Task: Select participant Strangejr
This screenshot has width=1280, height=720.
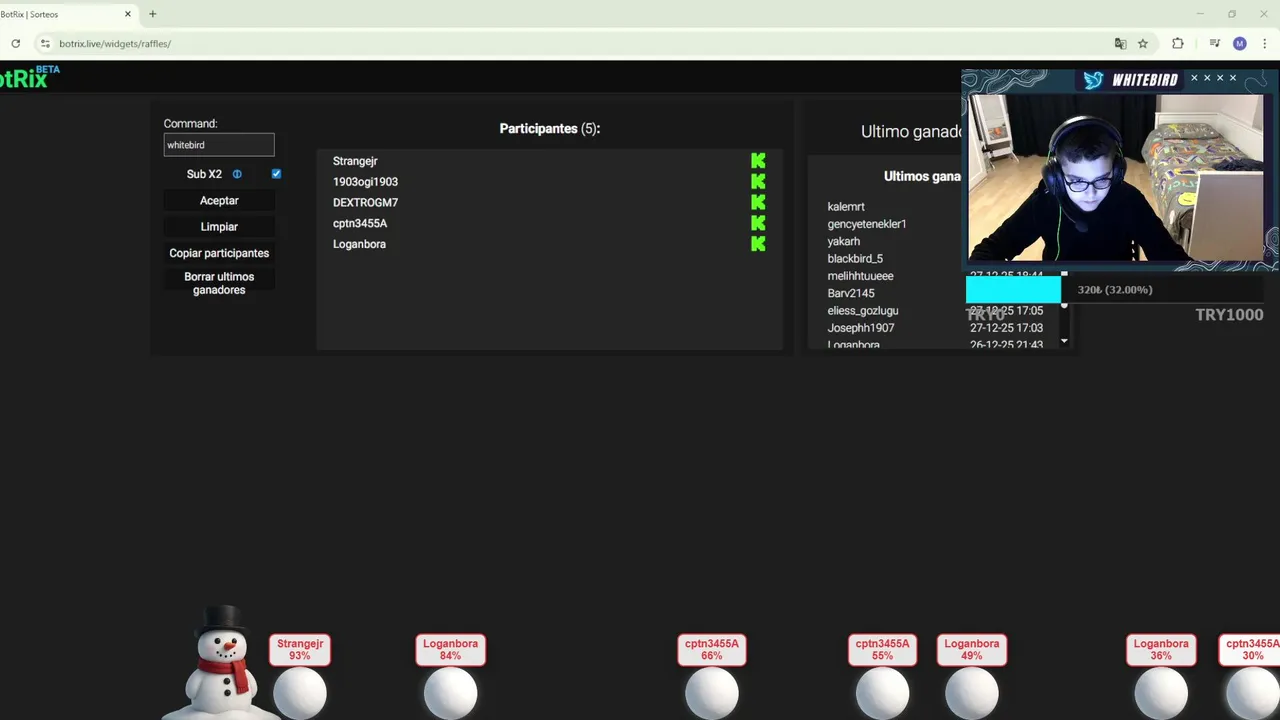Action: (x=355, y=161)
